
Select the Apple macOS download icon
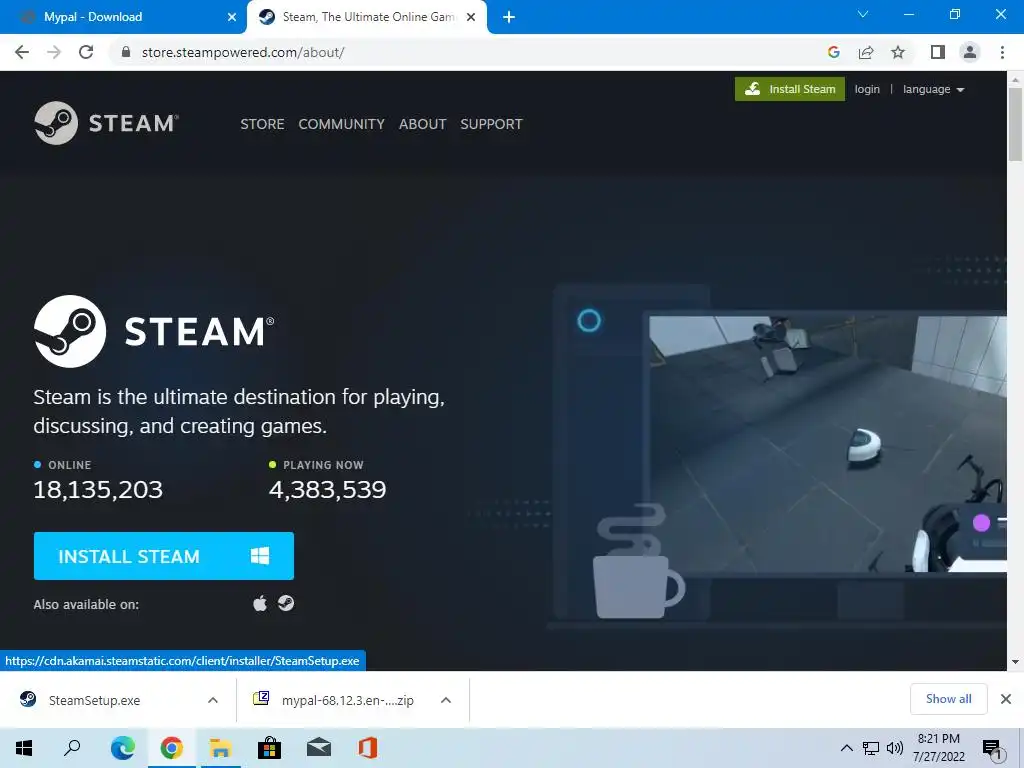[260, 603]
